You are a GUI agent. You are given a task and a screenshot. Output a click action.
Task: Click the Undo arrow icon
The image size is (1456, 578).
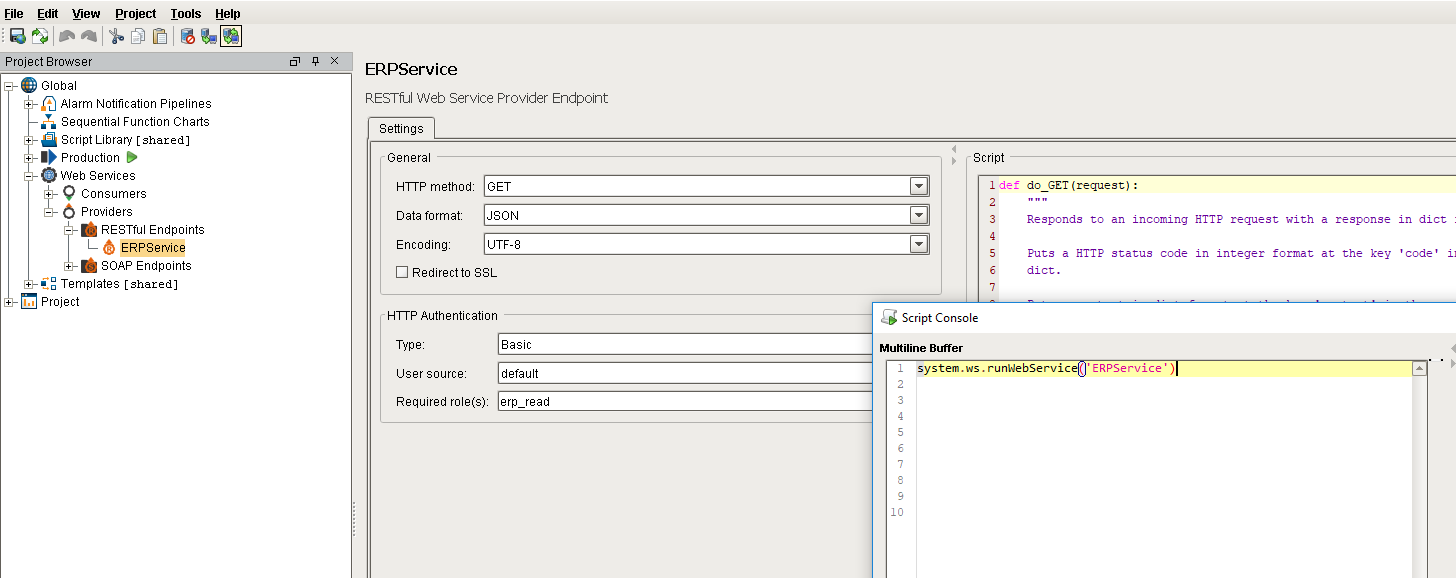(67, 36)
